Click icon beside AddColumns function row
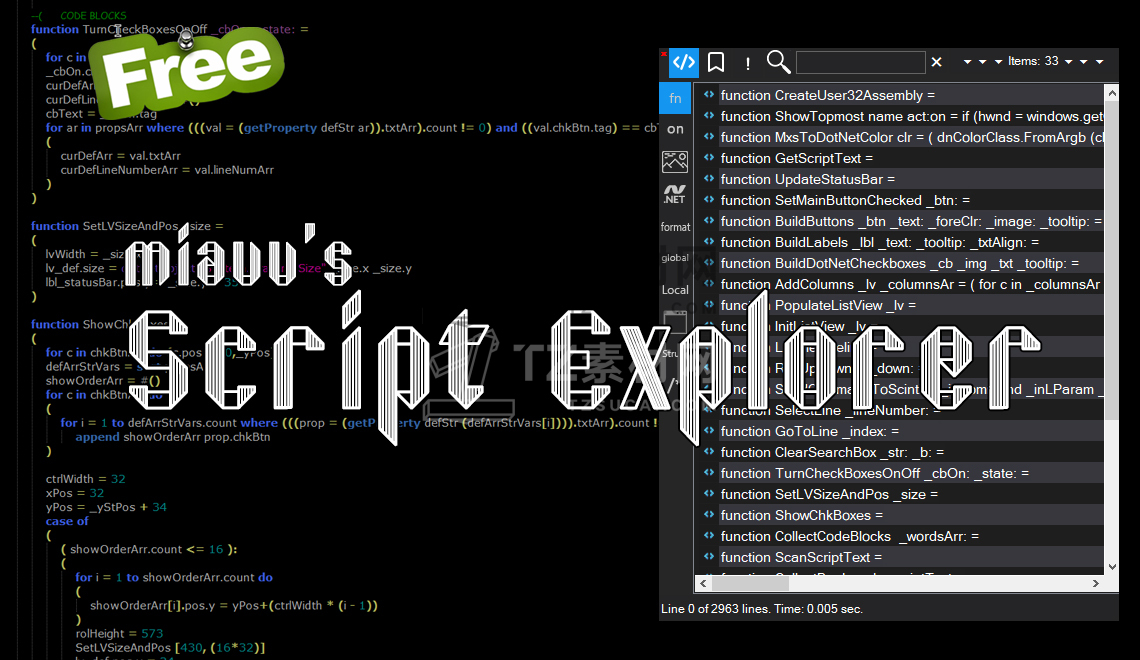 coord(709,284)
